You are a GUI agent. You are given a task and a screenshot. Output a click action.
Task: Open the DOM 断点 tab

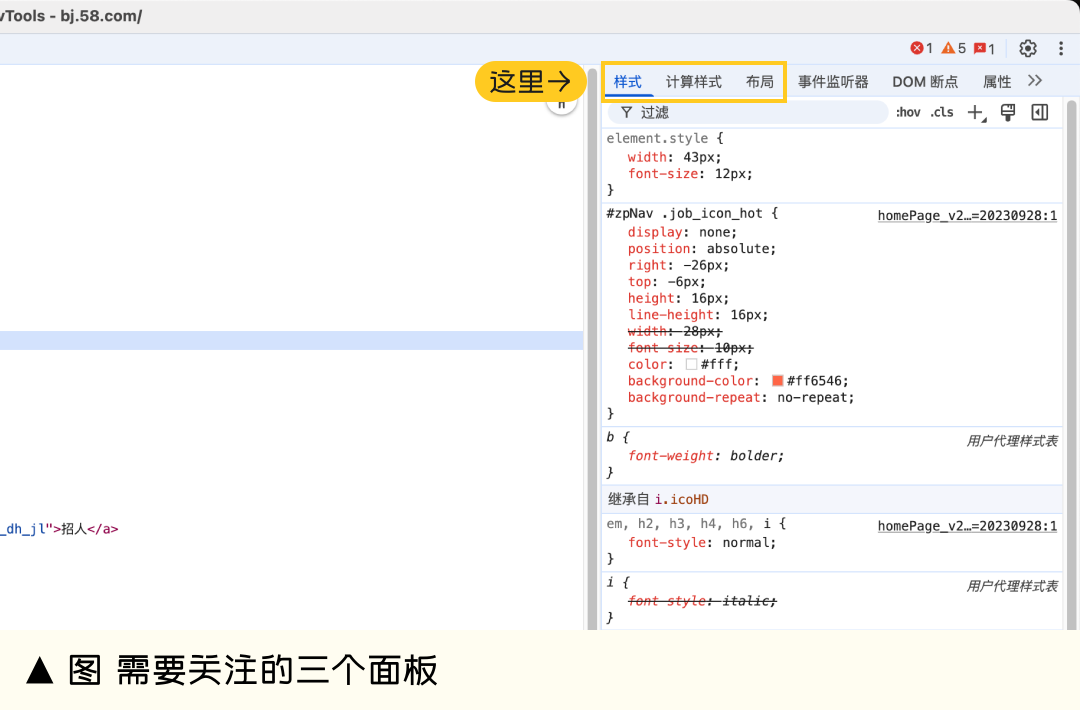(925, 82)
